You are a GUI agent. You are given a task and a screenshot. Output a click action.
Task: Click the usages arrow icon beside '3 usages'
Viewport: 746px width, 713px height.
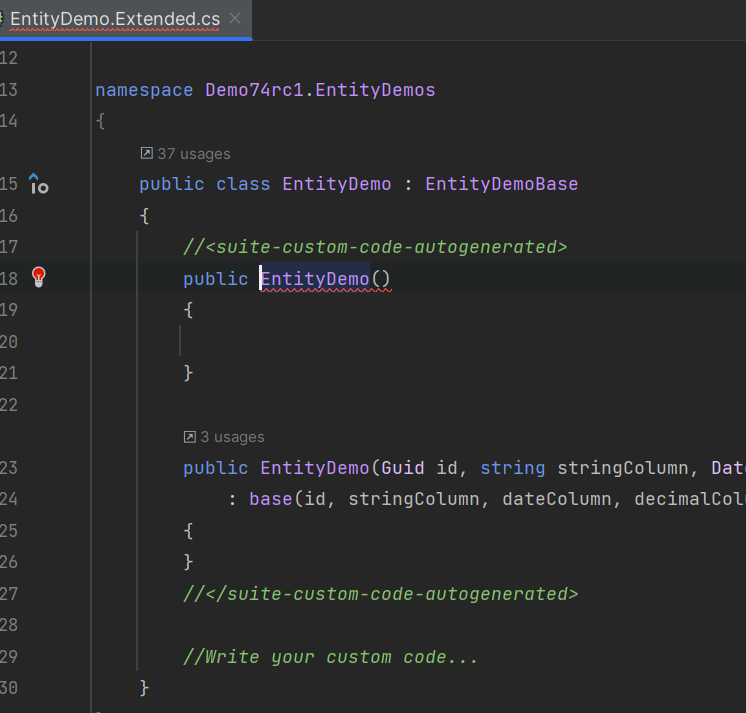click(x=190, y=437)
